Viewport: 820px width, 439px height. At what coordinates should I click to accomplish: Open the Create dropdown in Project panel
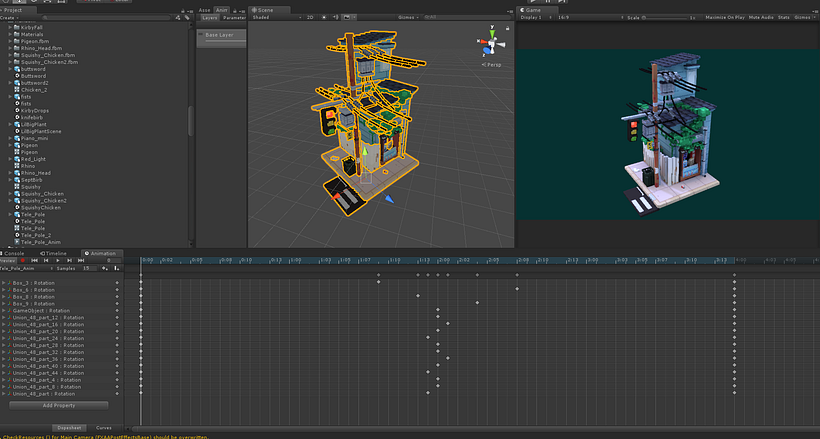[x=8, y=18]
